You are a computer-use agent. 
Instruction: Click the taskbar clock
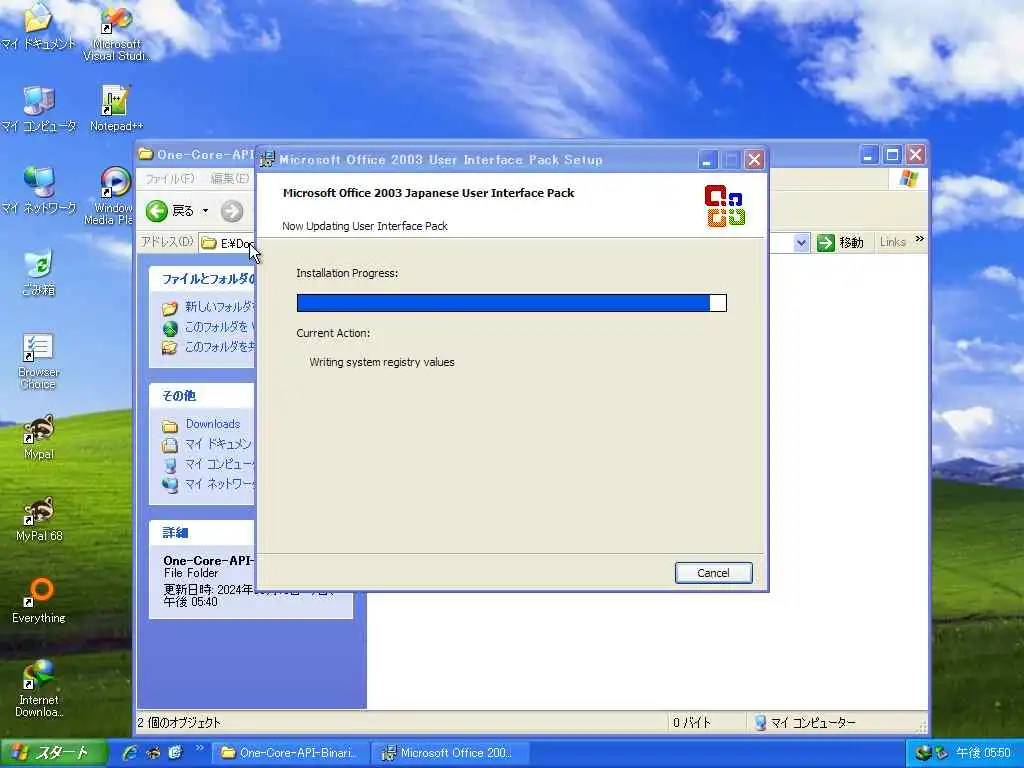point(984,753)
